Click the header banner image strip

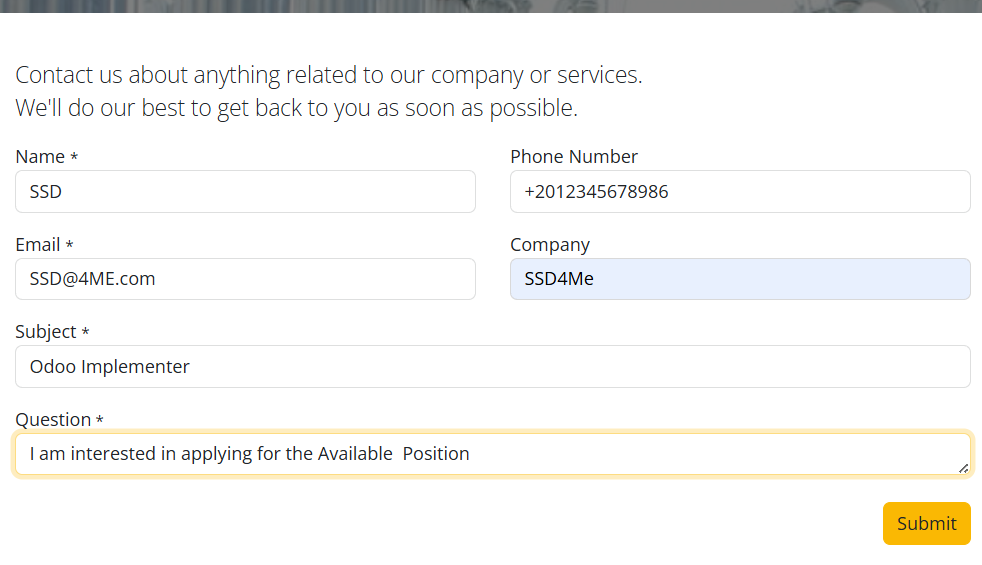tap(491, 6)
